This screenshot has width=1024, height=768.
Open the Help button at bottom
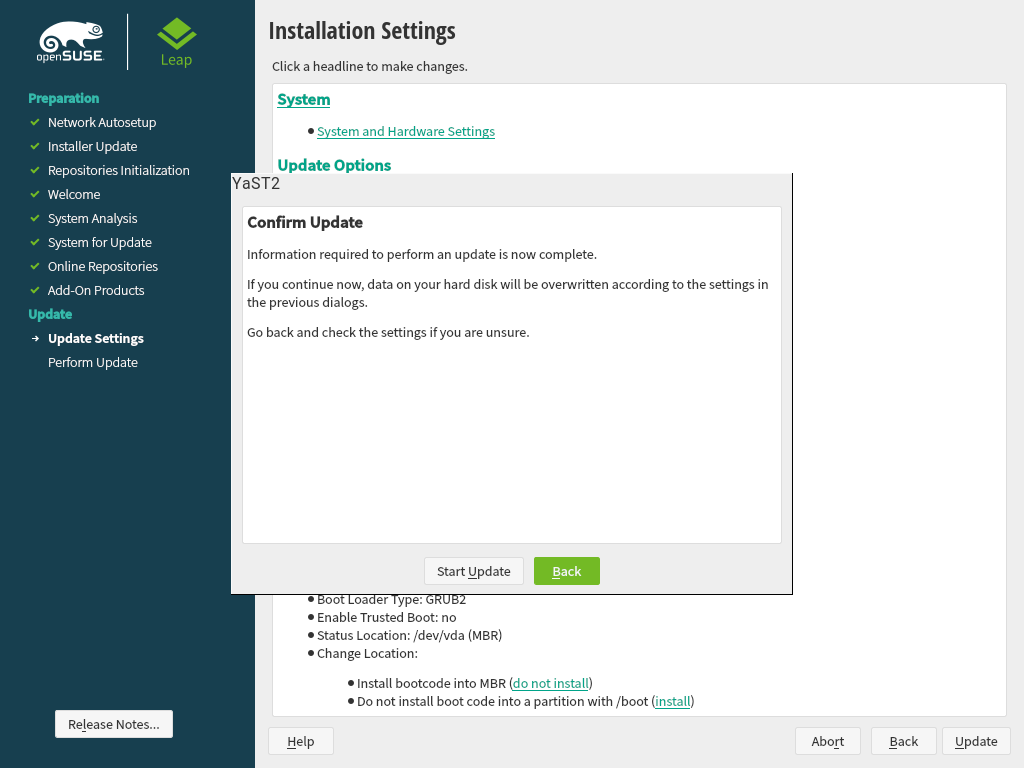(x=300, y=741)
